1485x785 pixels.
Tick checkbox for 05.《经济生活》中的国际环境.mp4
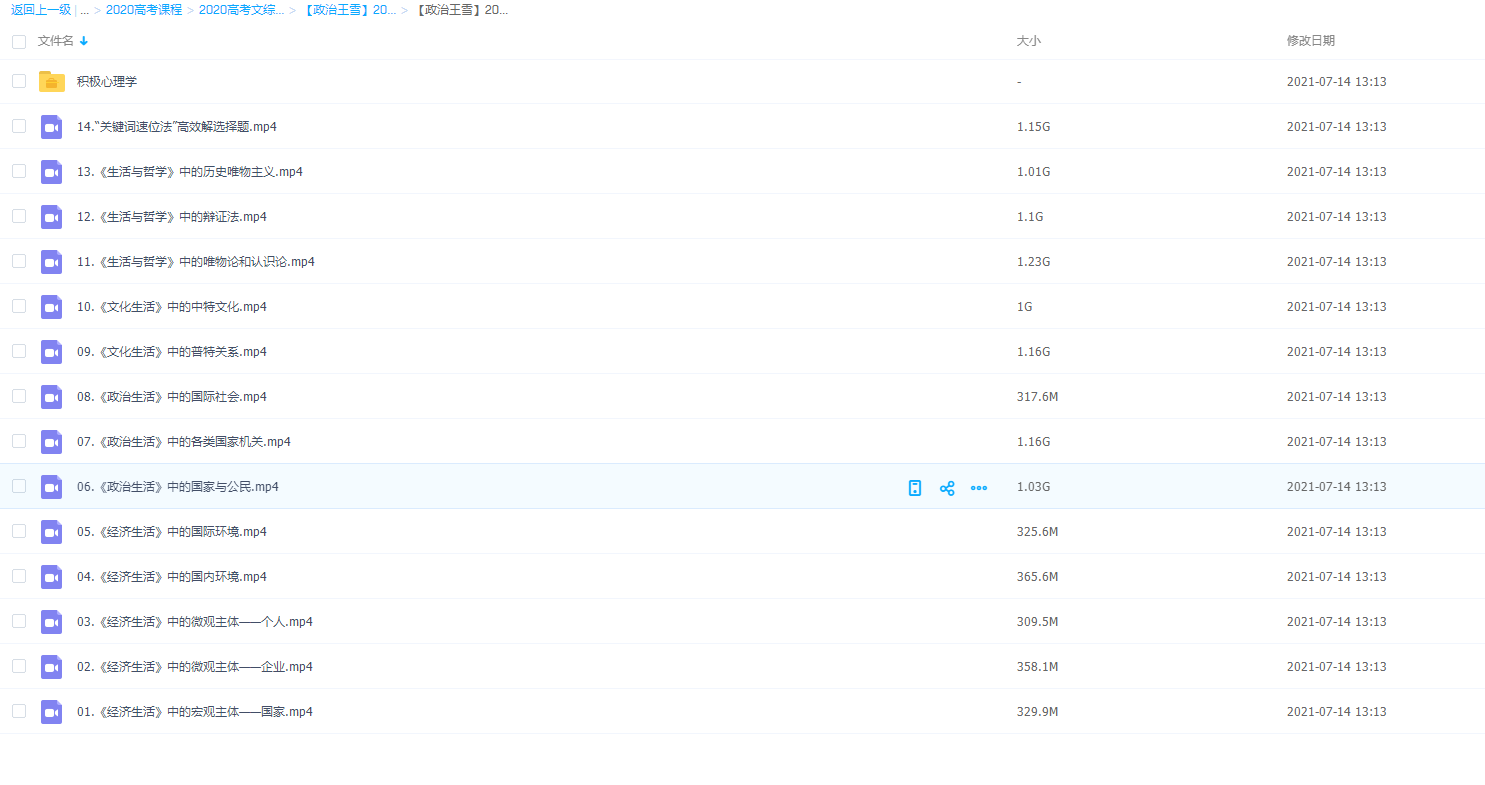19,531
